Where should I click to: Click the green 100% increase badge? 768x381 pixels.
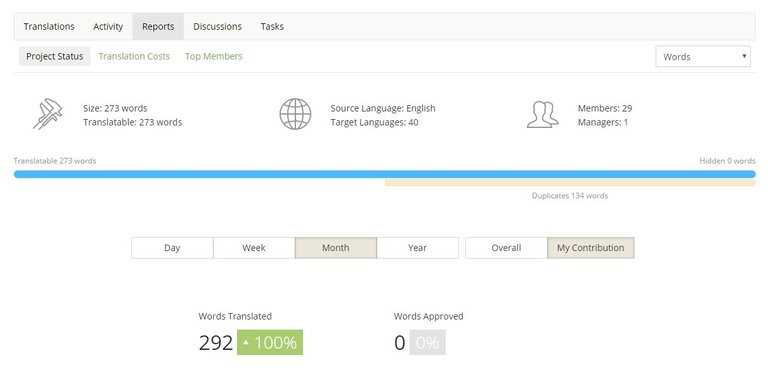coord(270,342)
